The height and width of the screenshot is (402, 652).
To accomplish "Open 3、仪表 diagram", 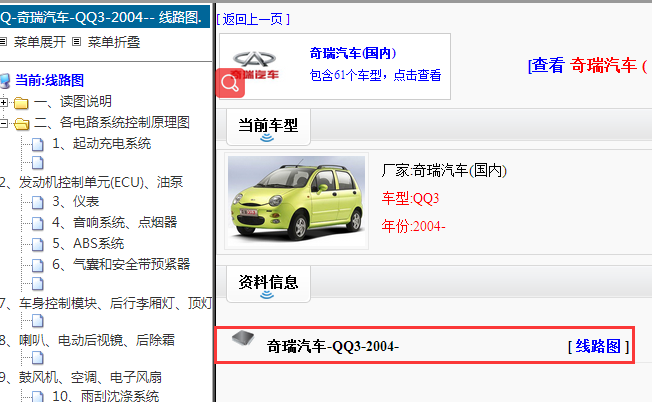I will point(76,201).
